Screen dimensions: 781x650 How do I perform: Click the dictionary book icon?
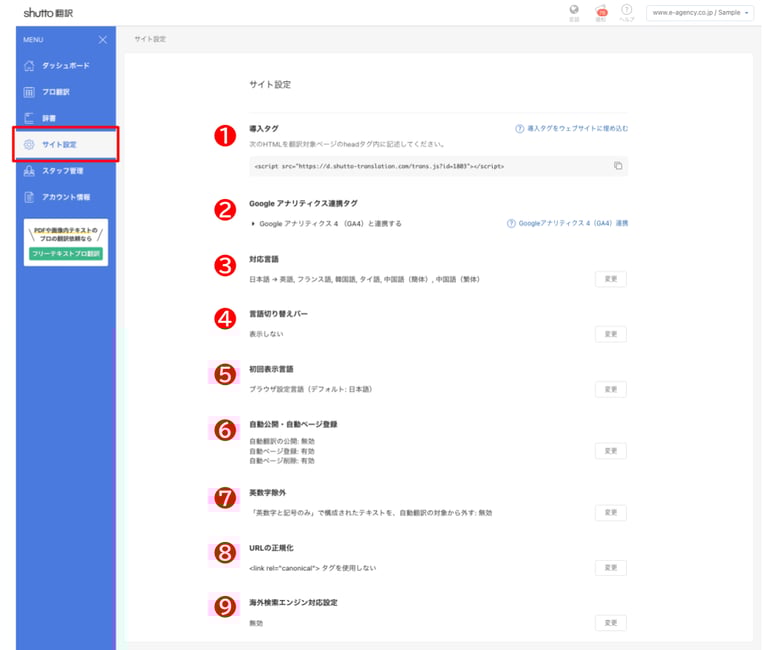coord(29,118)
